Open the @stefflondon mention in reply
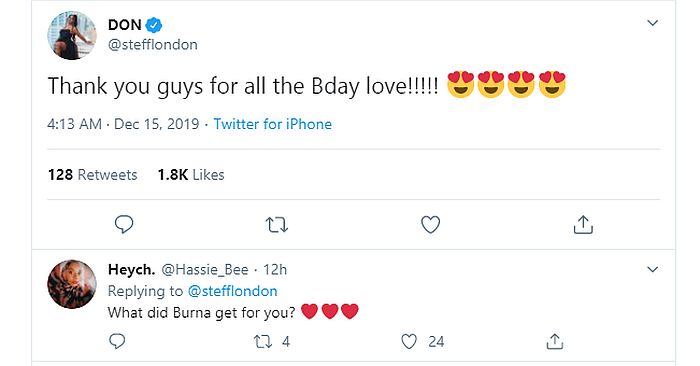 [x=233, y=291]
